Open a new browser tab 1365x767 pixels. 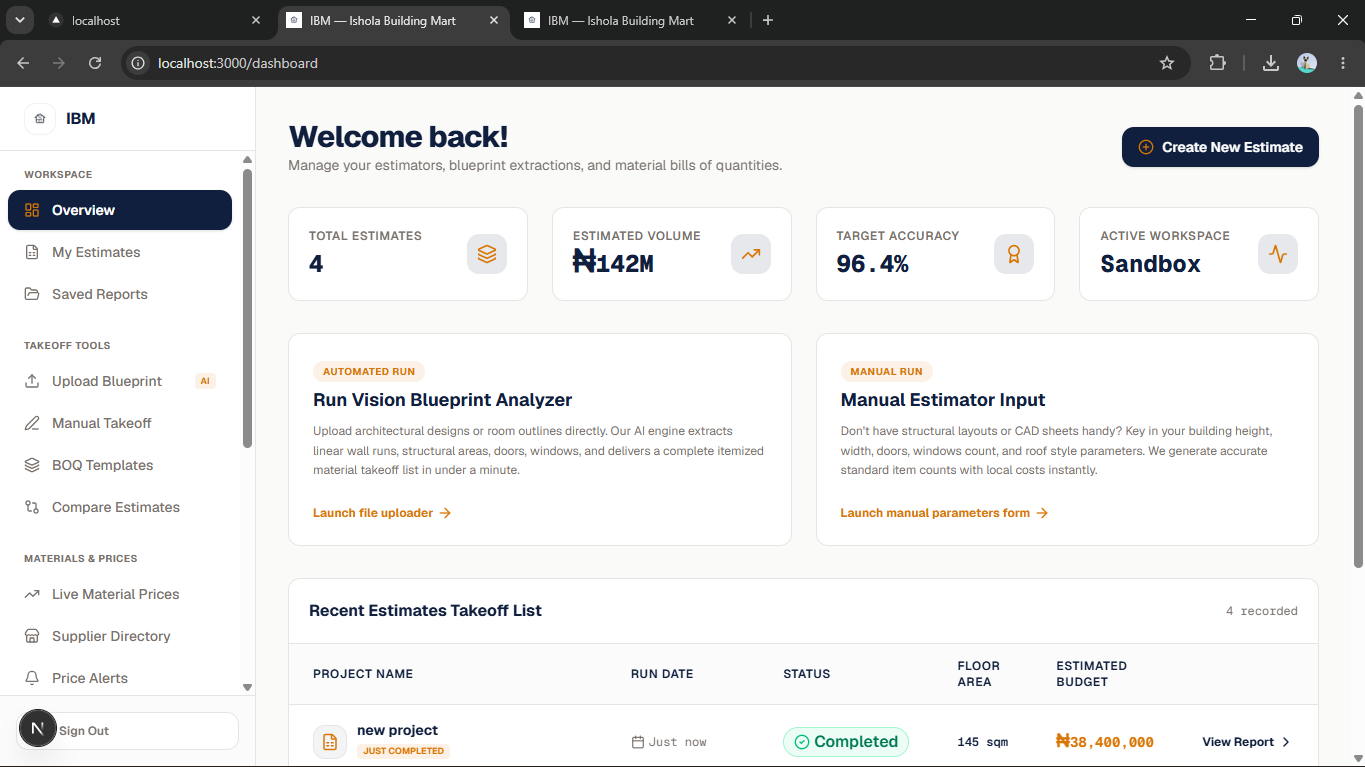768,20
